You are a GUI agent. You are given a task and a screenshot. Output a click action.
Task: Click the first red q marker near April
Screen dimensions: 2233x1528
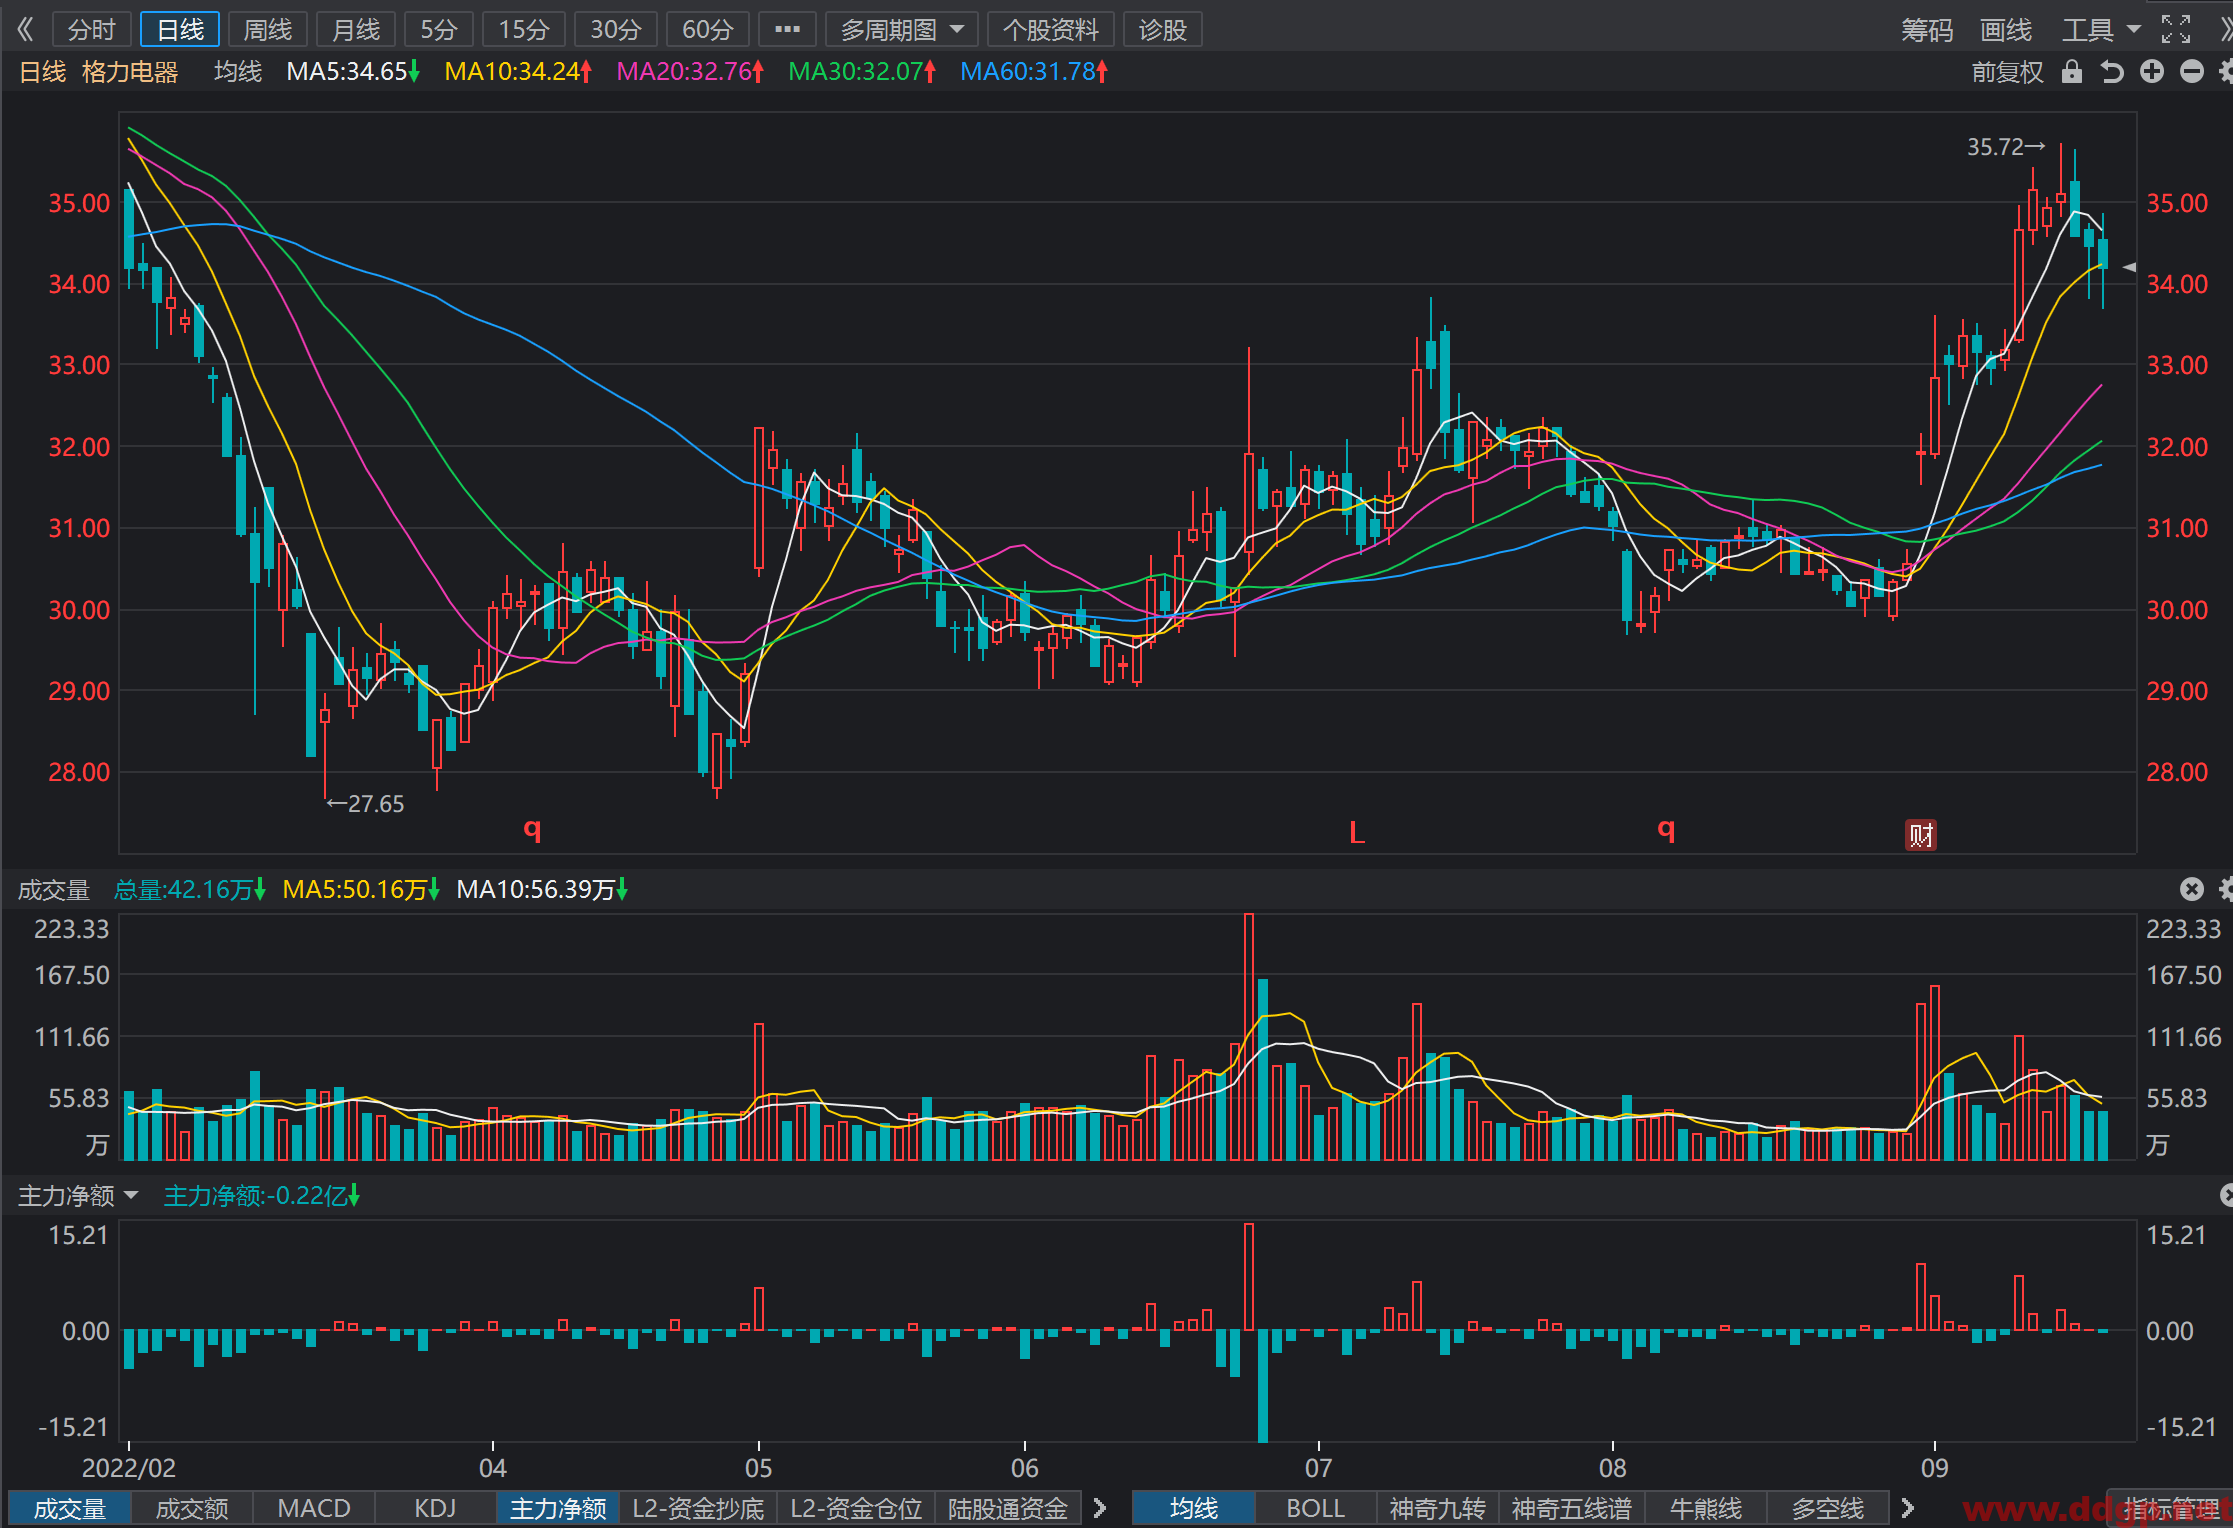coord(533,829)
